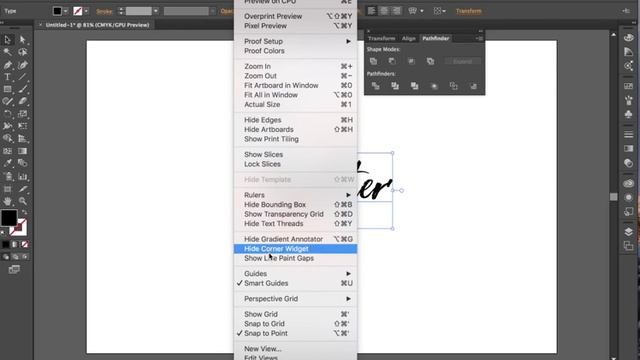
Task: Expand the Guides submenu
Action: point(296,273)
